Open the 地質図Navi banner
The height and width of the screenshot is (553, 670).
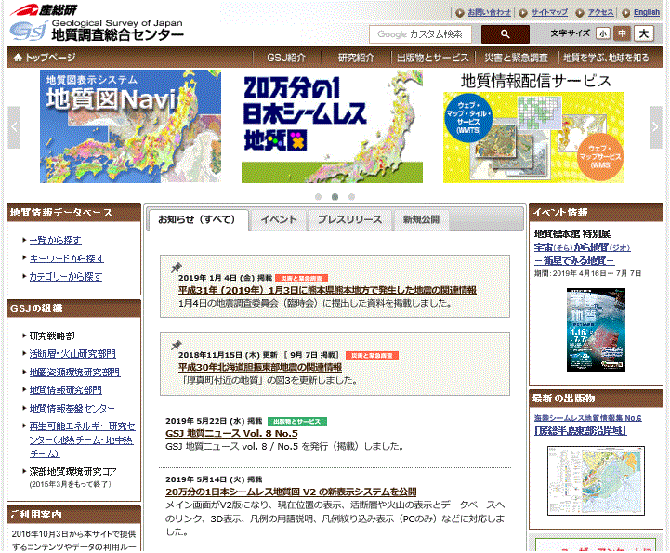click(x=130, y=126)
